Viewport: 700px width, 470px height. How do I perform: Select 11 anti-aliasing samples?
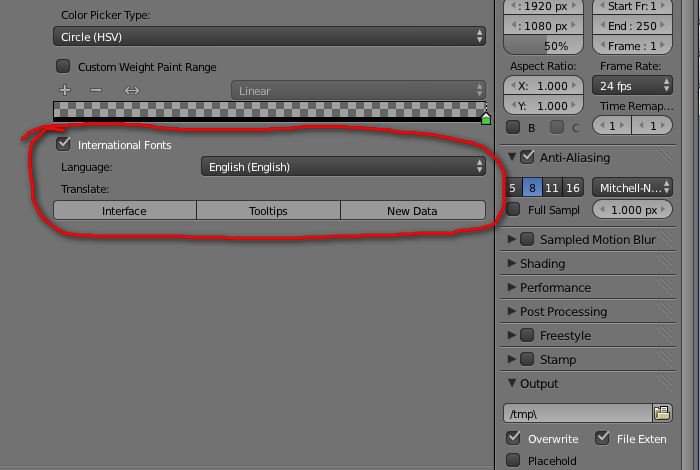coord(552,188)
